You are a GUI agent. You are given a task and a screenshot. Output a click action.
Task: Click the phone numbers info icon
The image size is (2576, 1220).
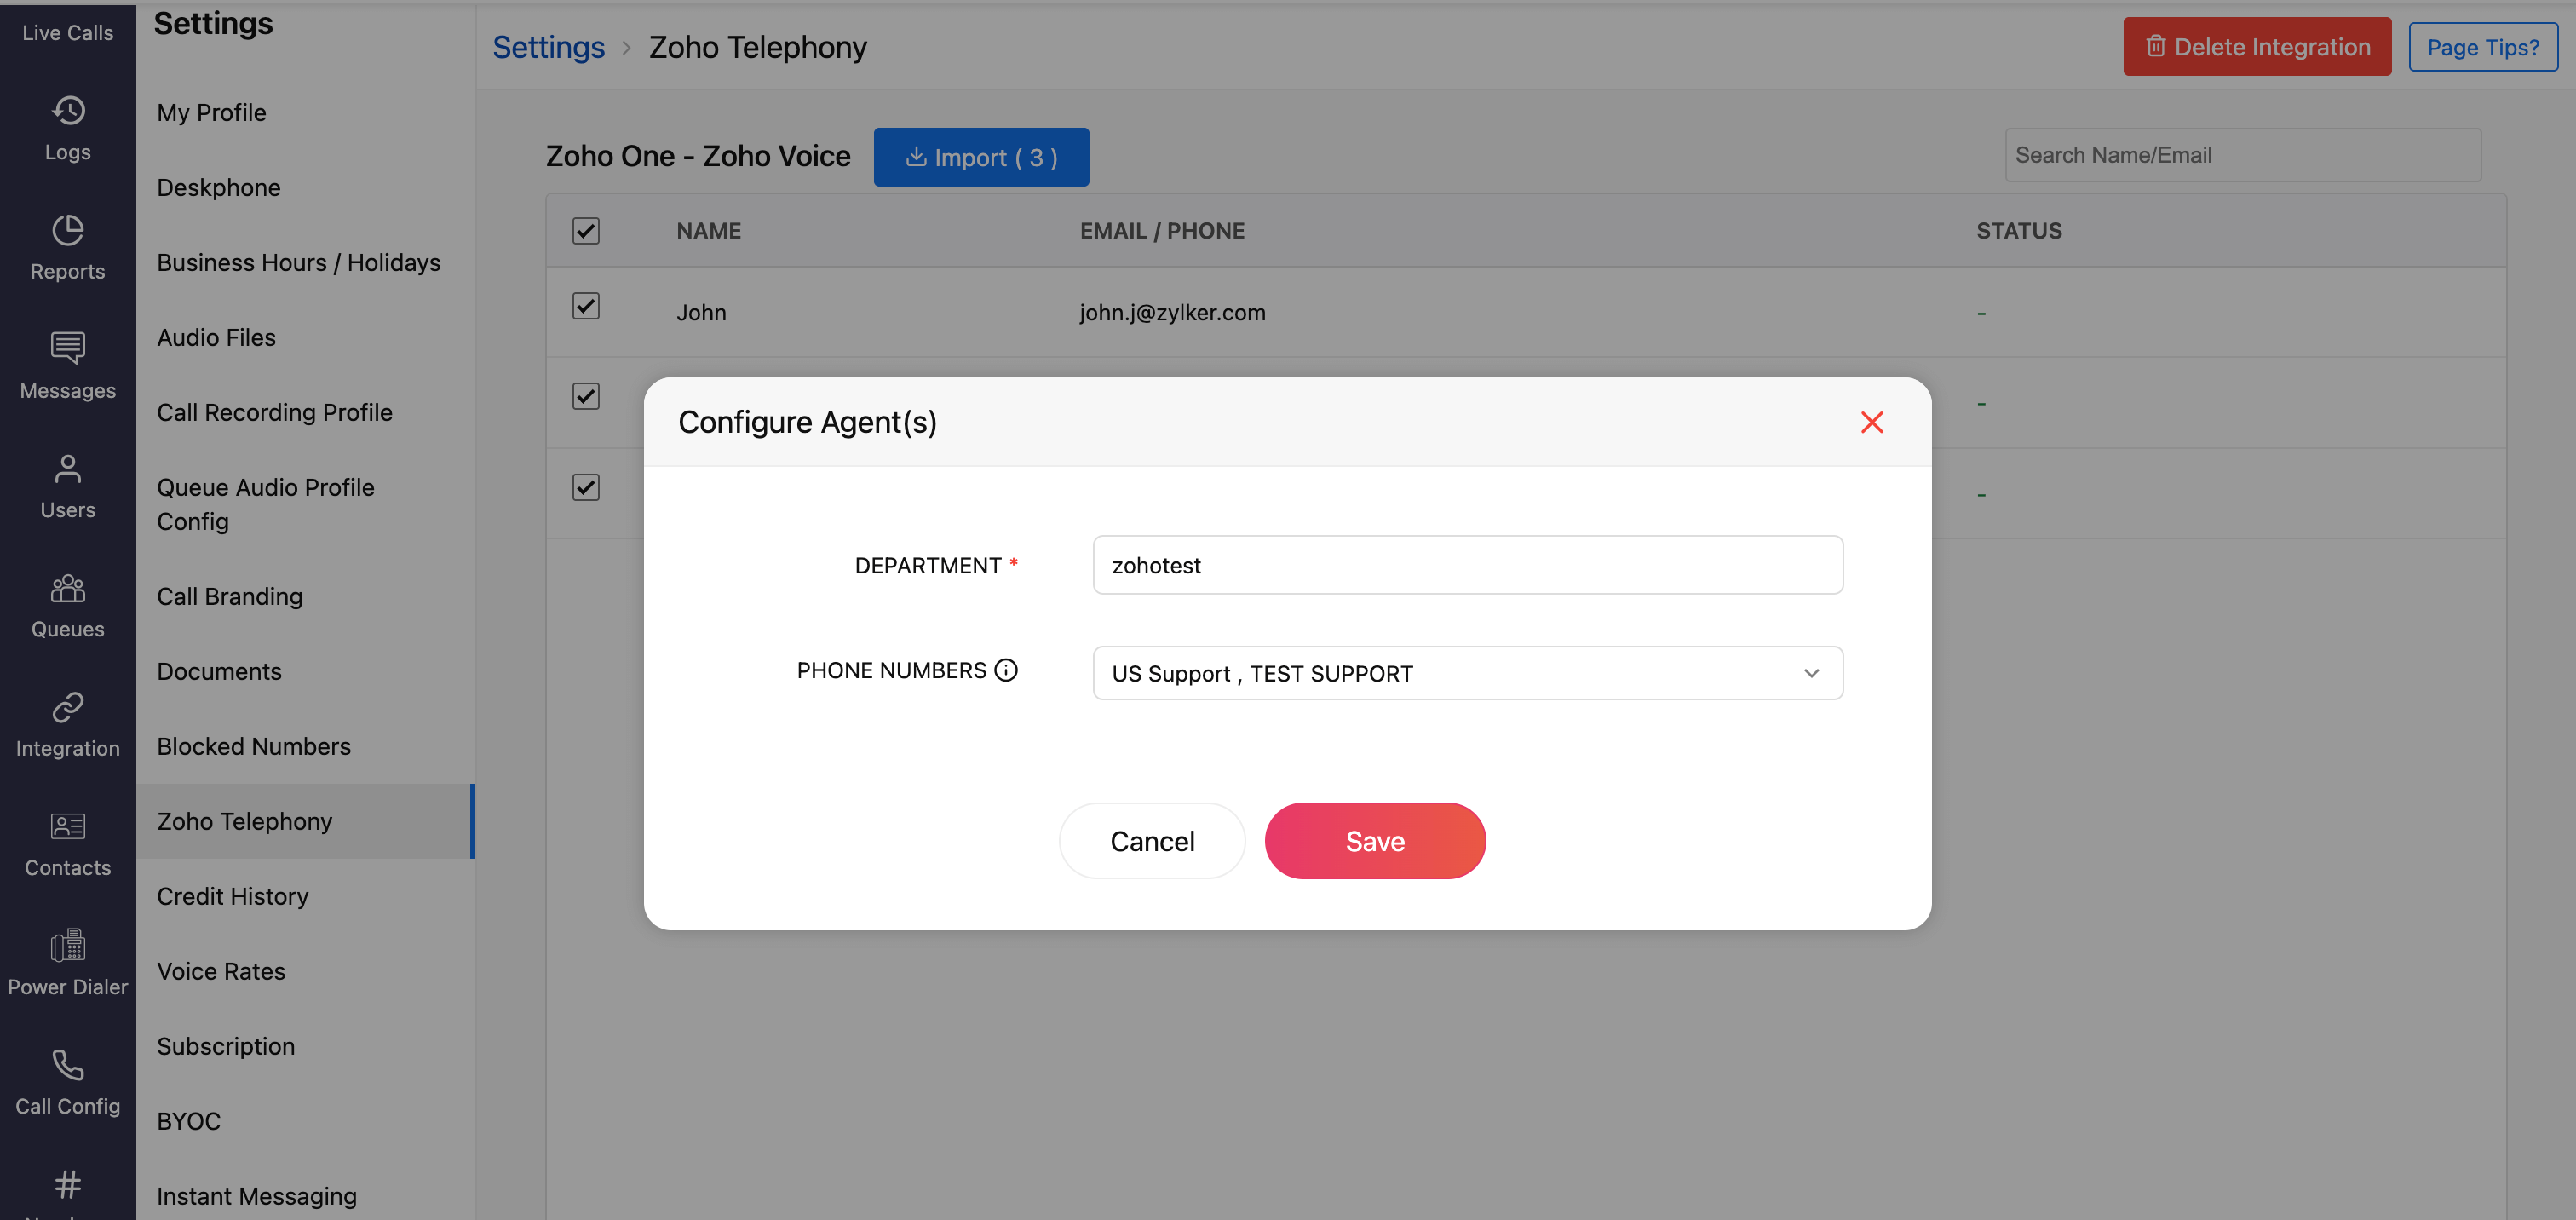coord(1006,670)
